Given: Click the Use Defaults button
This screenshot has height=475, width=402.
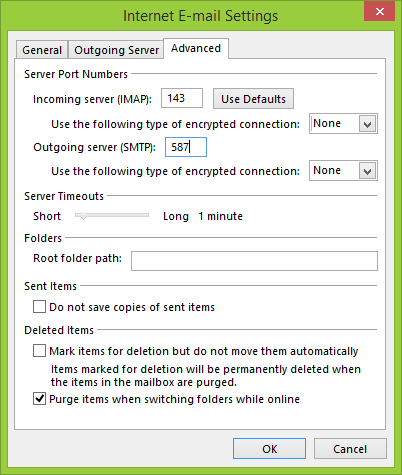Looking at the screenshot, I should point(253,99).
